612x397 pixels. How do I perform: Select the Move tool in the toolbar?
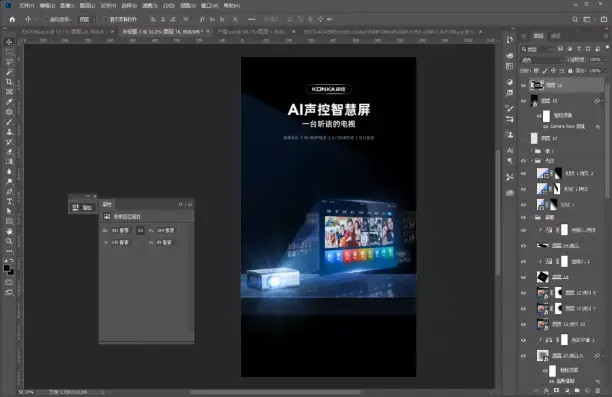point(9,42)
